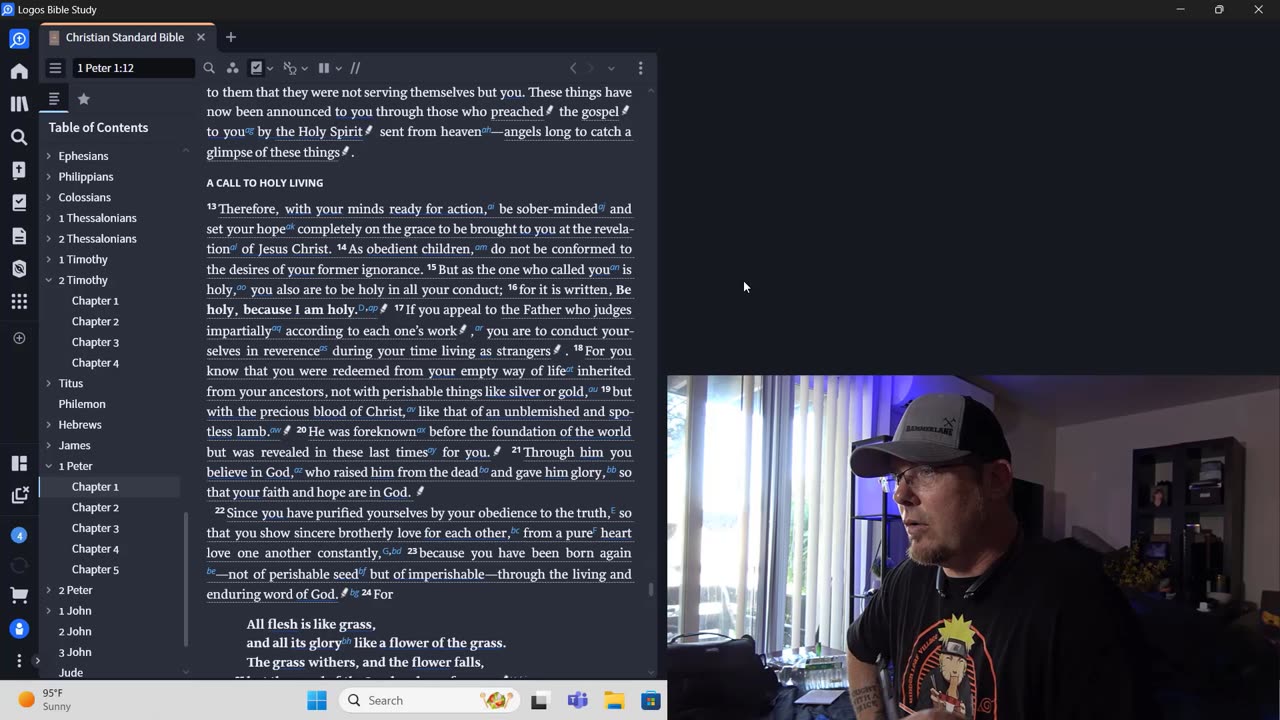
Task: Open the columns view dropdown arrow
Action: coord(338,69)
